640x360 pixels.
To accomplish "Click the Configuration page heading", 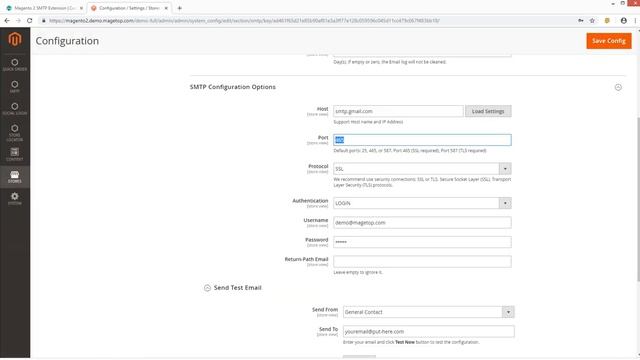I will (x=67, y=41).
